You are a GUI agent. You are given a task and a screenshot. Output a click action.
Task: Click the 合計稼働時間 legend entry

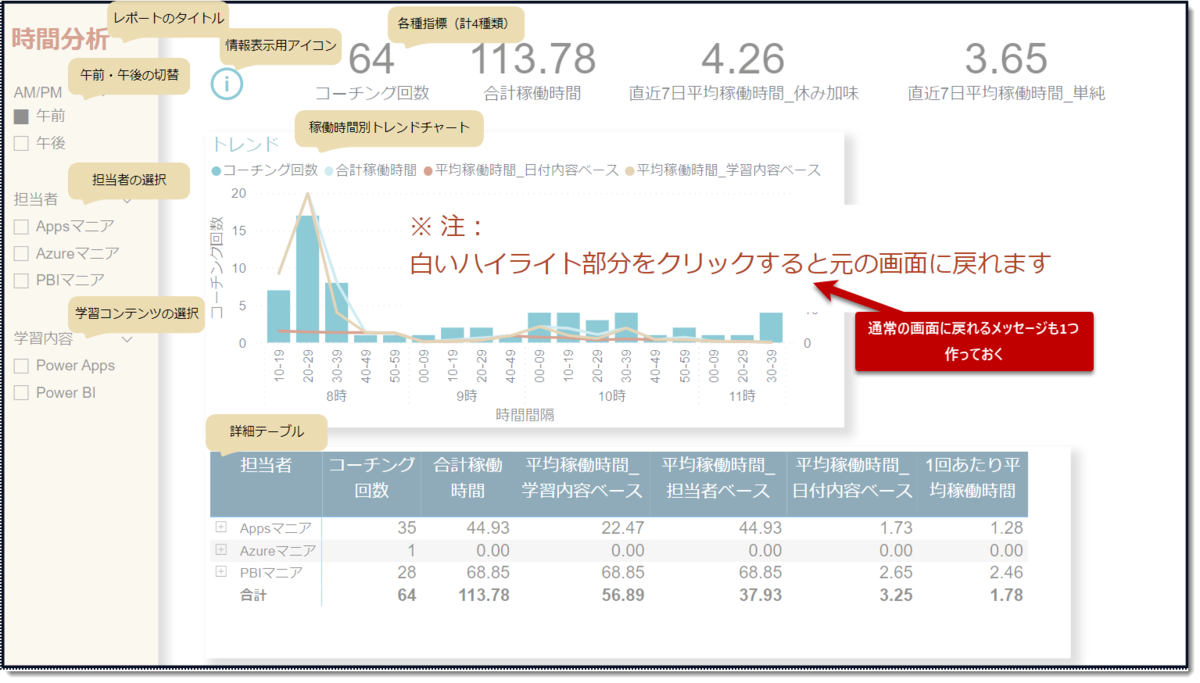[370, 171]
